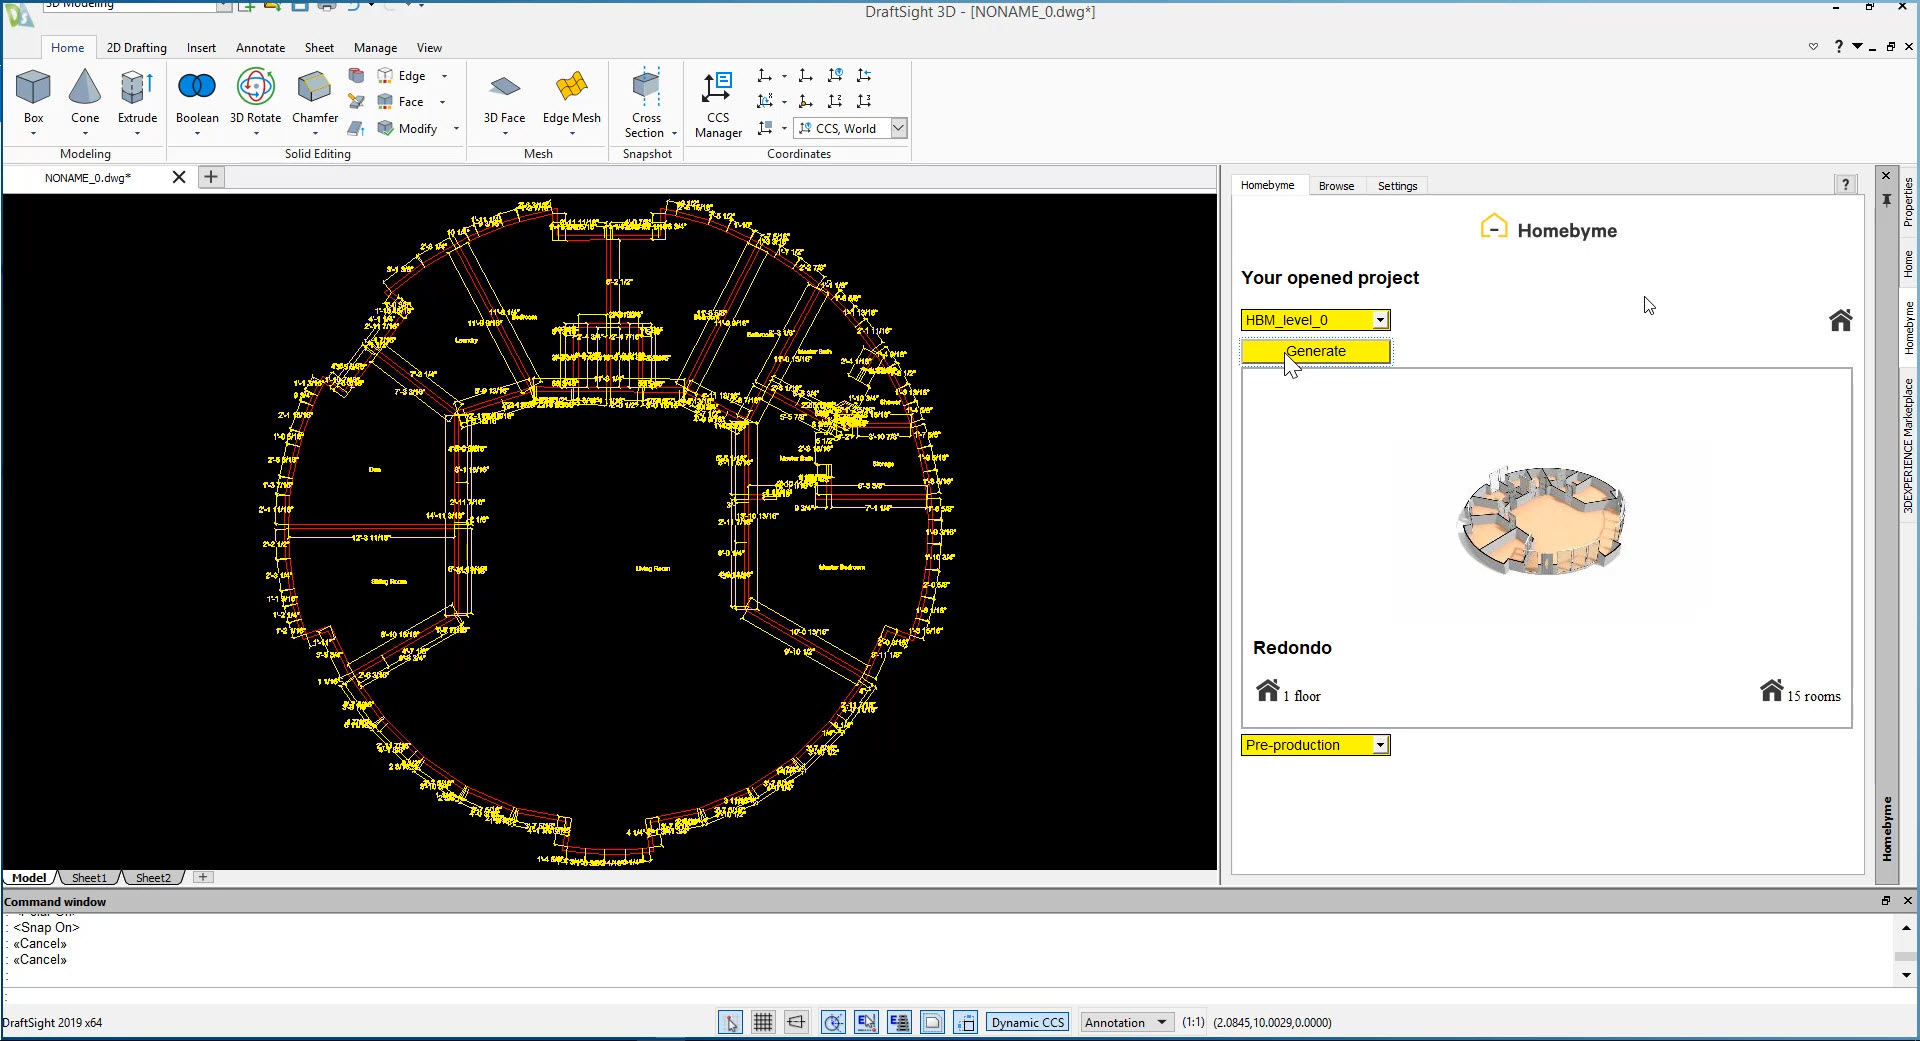Viewport: 1920px width, 1041px height.
Task: Add a new sheet with the plus button
Action: [203, 877]
